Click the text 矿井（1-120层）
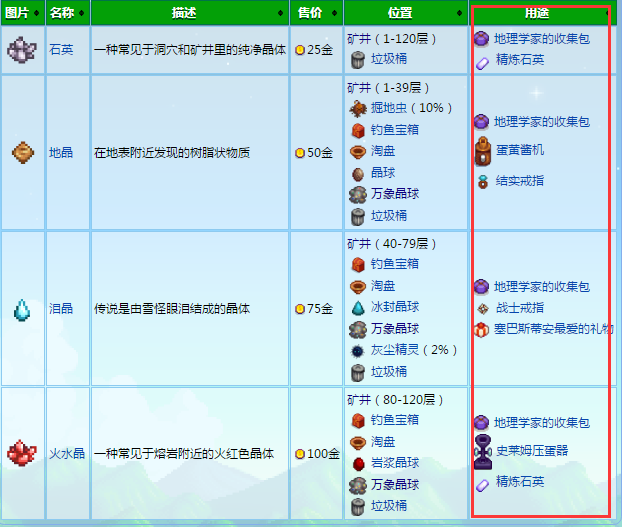Viewport: 622px width, 527px height. tap(392, 39)
